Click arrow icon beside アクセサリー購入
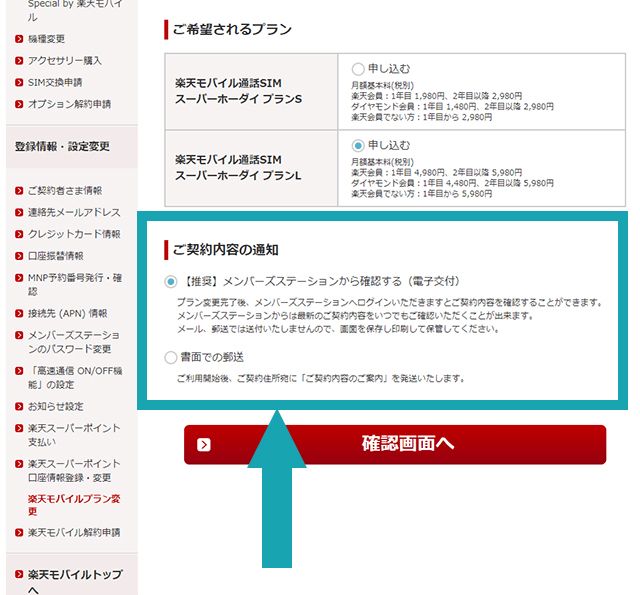640x595 pixels. (19, 60)
